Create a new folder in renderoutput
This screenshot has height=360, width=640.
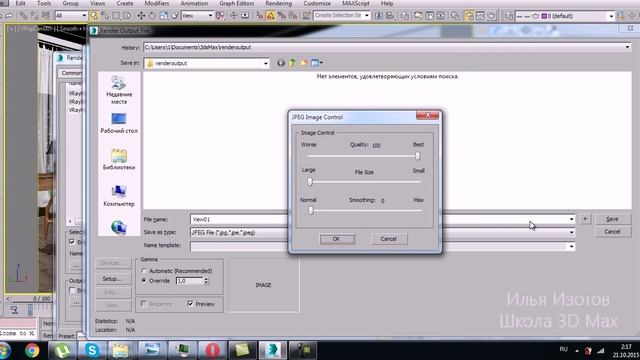point(303,63)
